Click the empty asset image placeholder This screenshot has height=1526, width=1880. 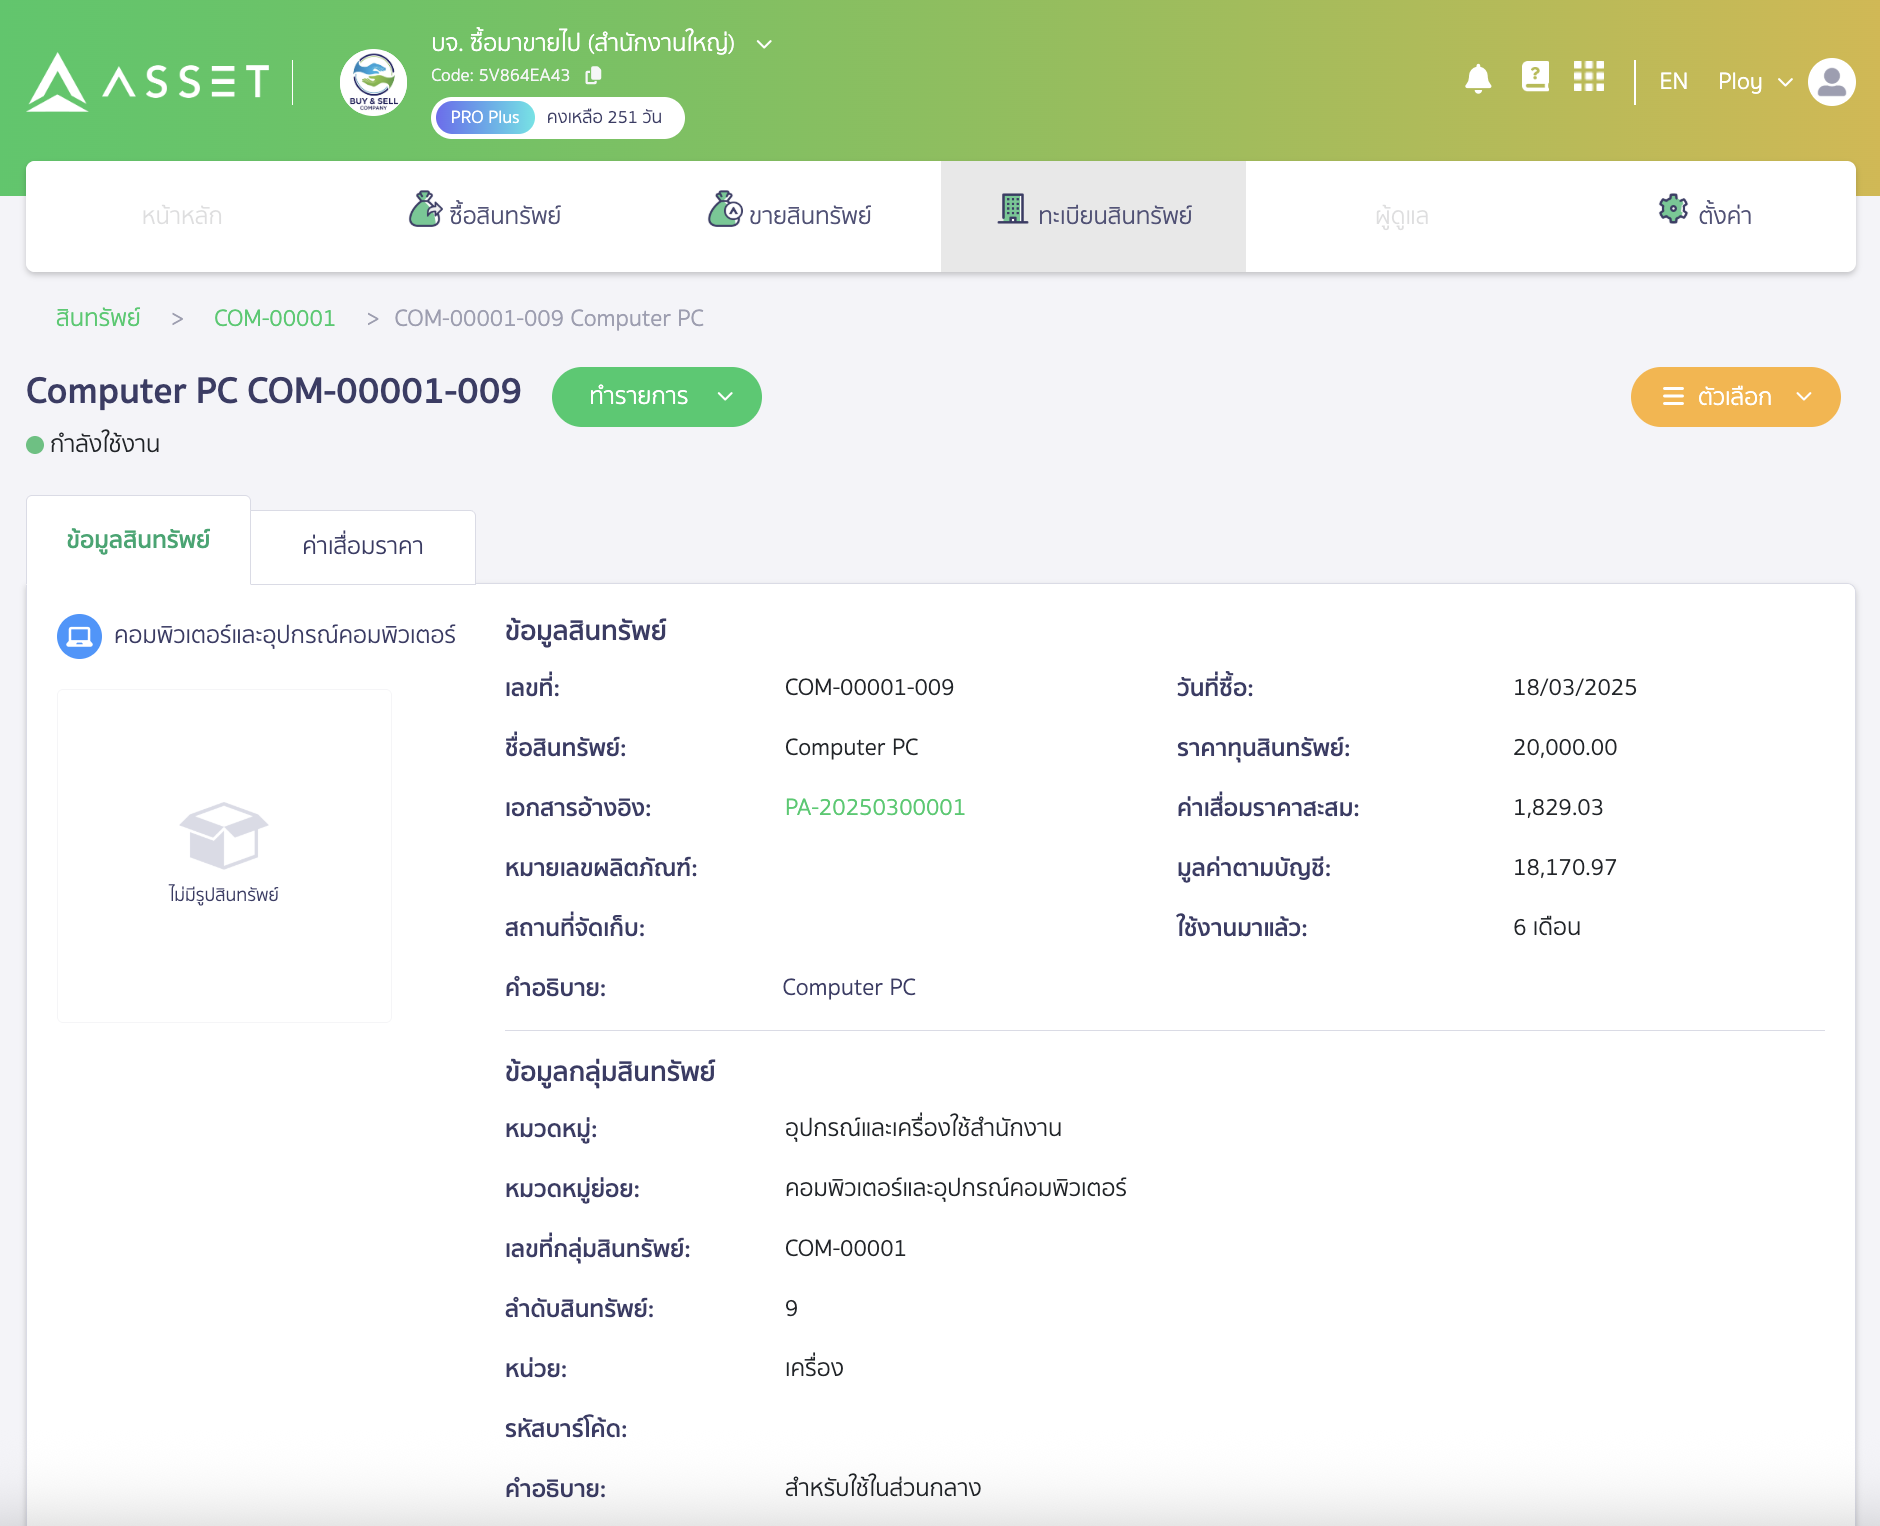point(224,855)
